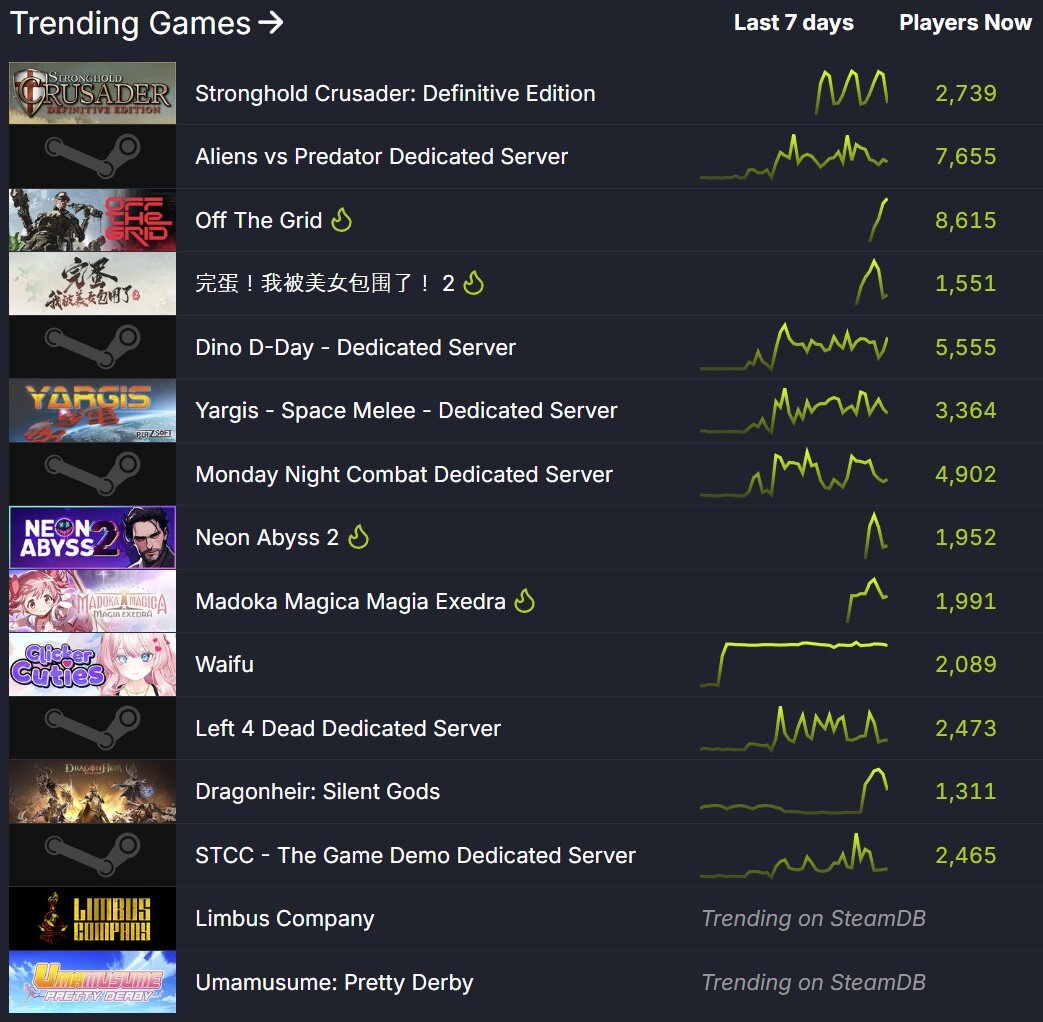Click the Off The Grid game thumbnail
The width and height of the screenshot is (1043, 1022).
click(92, 220)
